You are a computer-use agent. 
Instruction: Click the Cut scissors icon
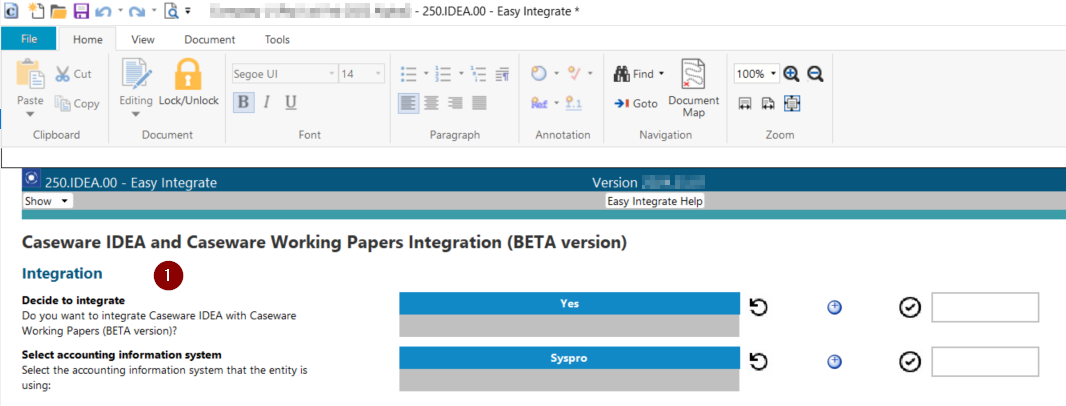click(x=62, y=74)
